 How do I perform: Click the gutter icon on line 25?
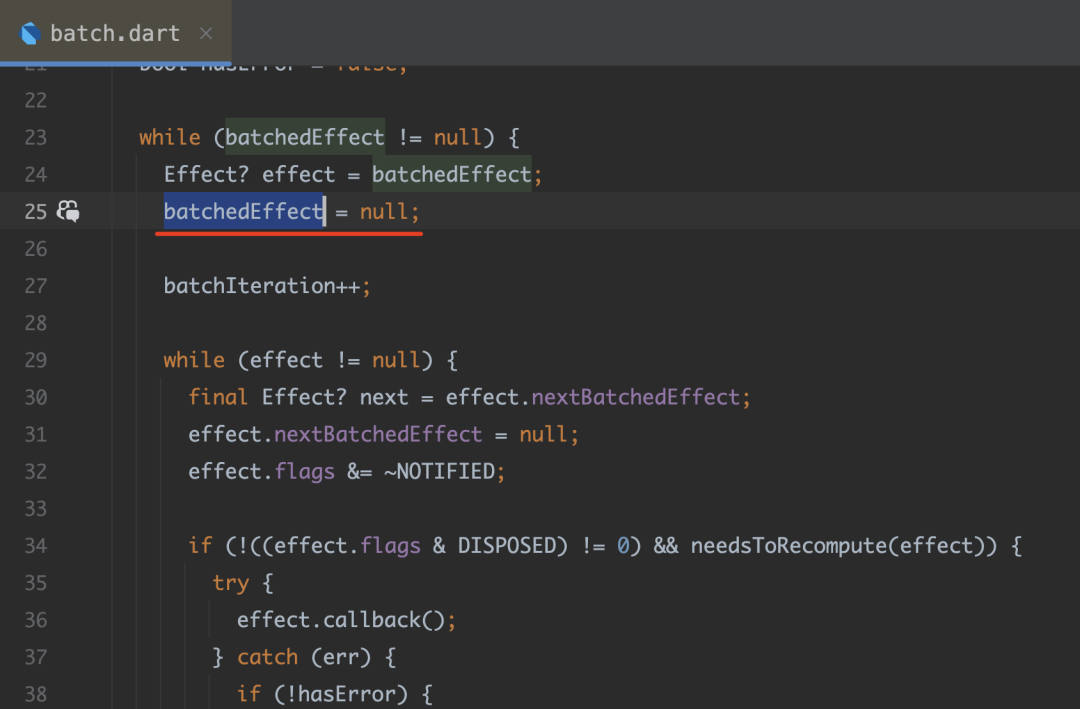(x=68, y=211)
